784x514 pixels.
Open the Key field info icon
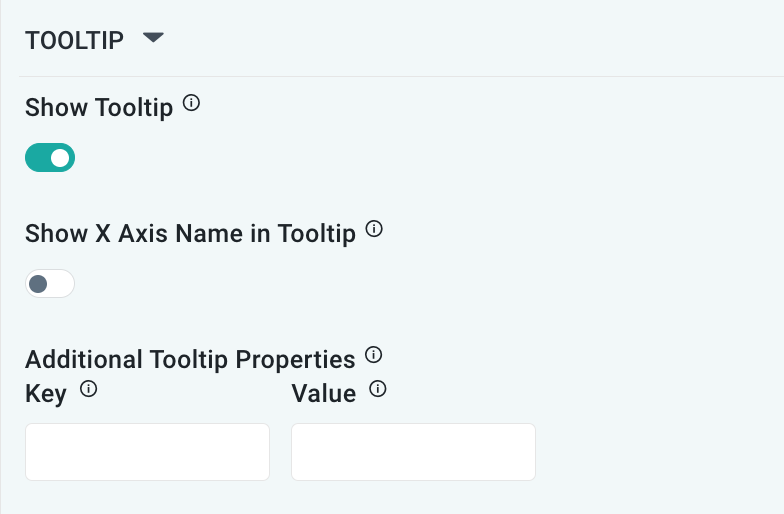88,390
